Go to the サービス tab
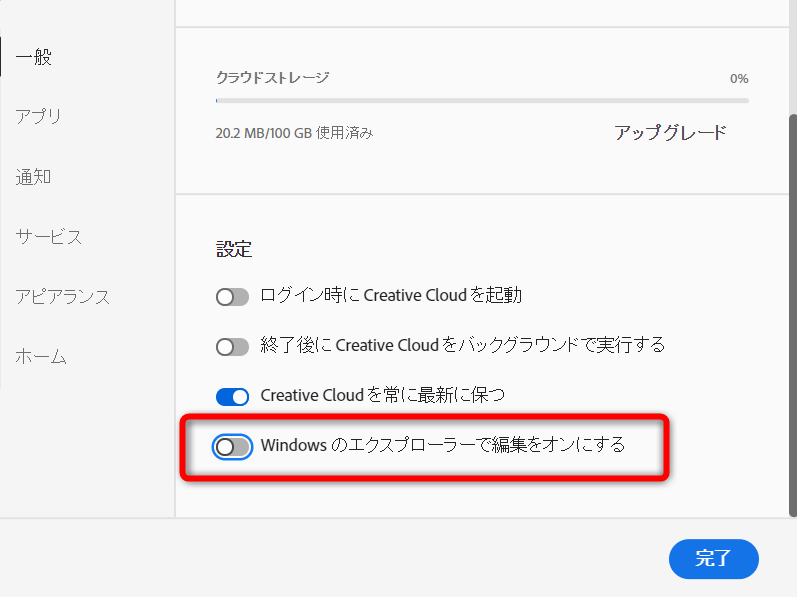The image size is (797, 597). [48, 237]
